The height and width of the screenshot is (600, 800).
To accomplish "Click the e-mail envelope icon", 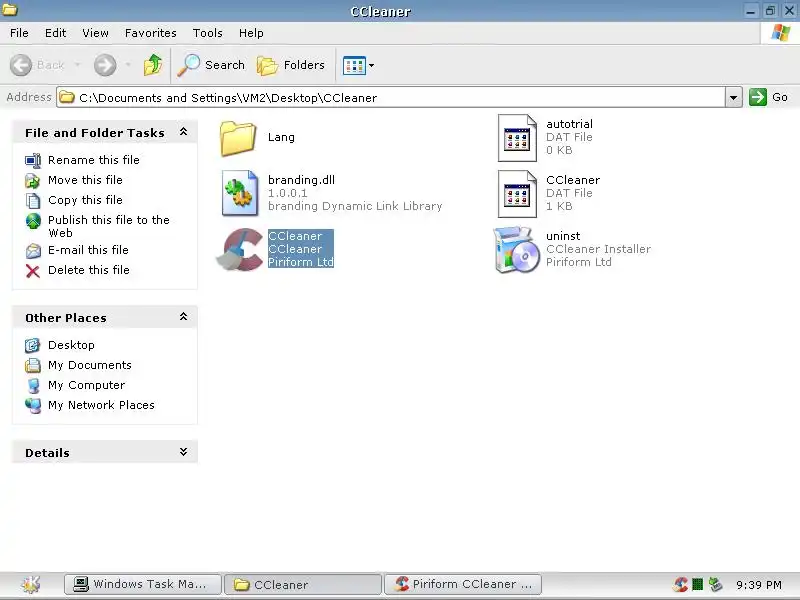I will [33, 251].
